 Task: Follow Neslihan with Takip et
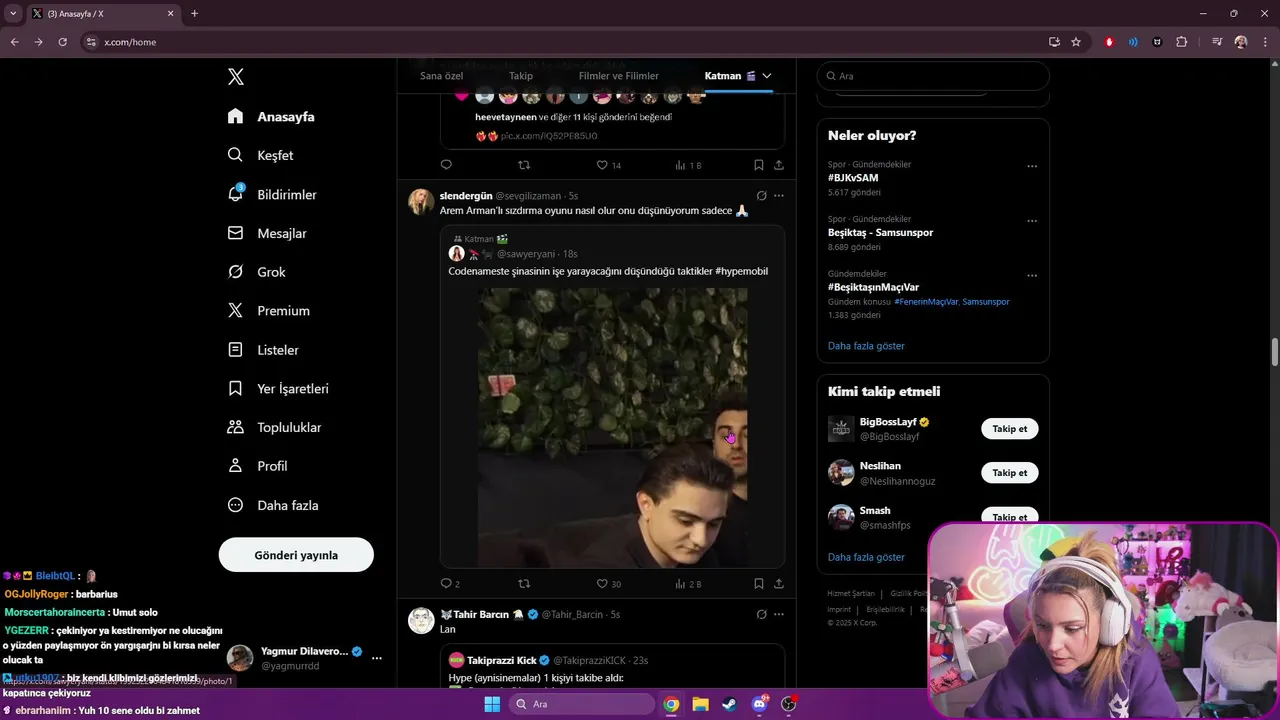tap(1010, 473)
